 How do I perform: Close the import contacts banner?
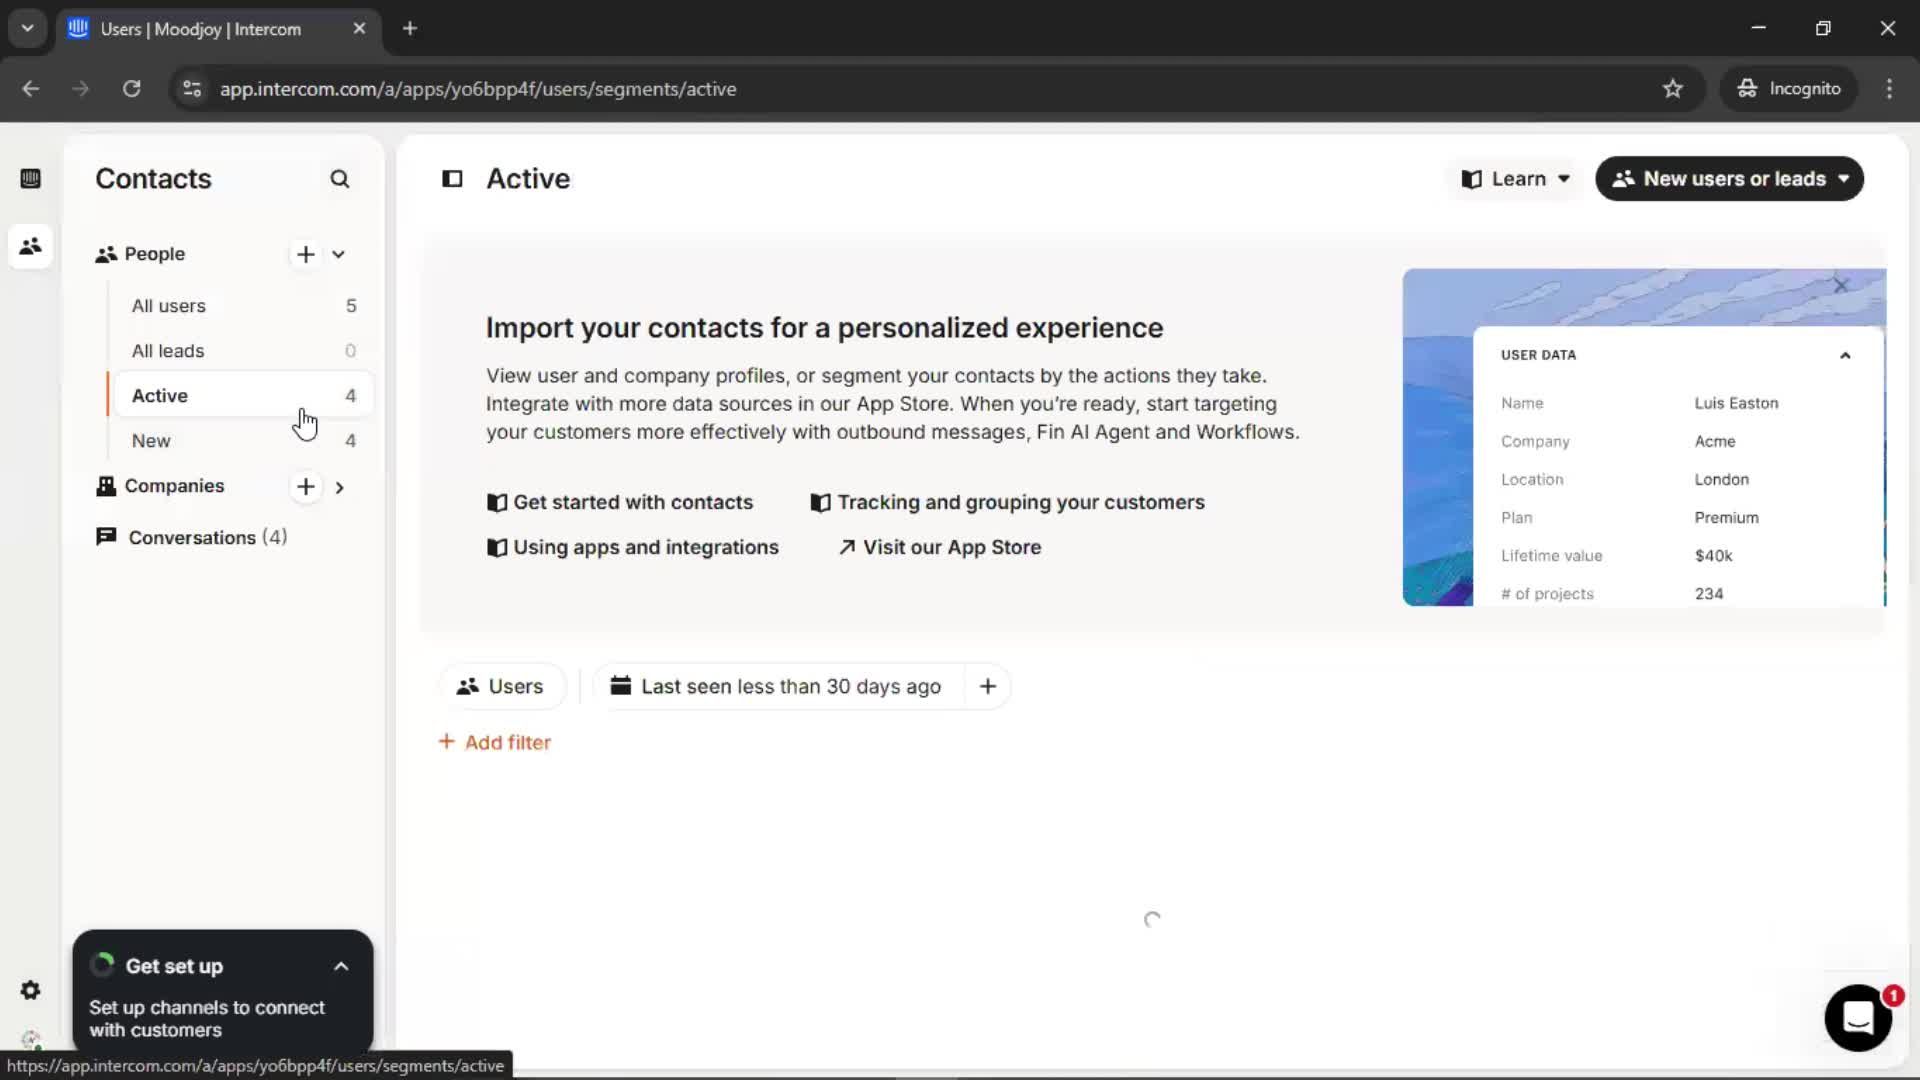pyautogui.click(x=1841, y=286)
